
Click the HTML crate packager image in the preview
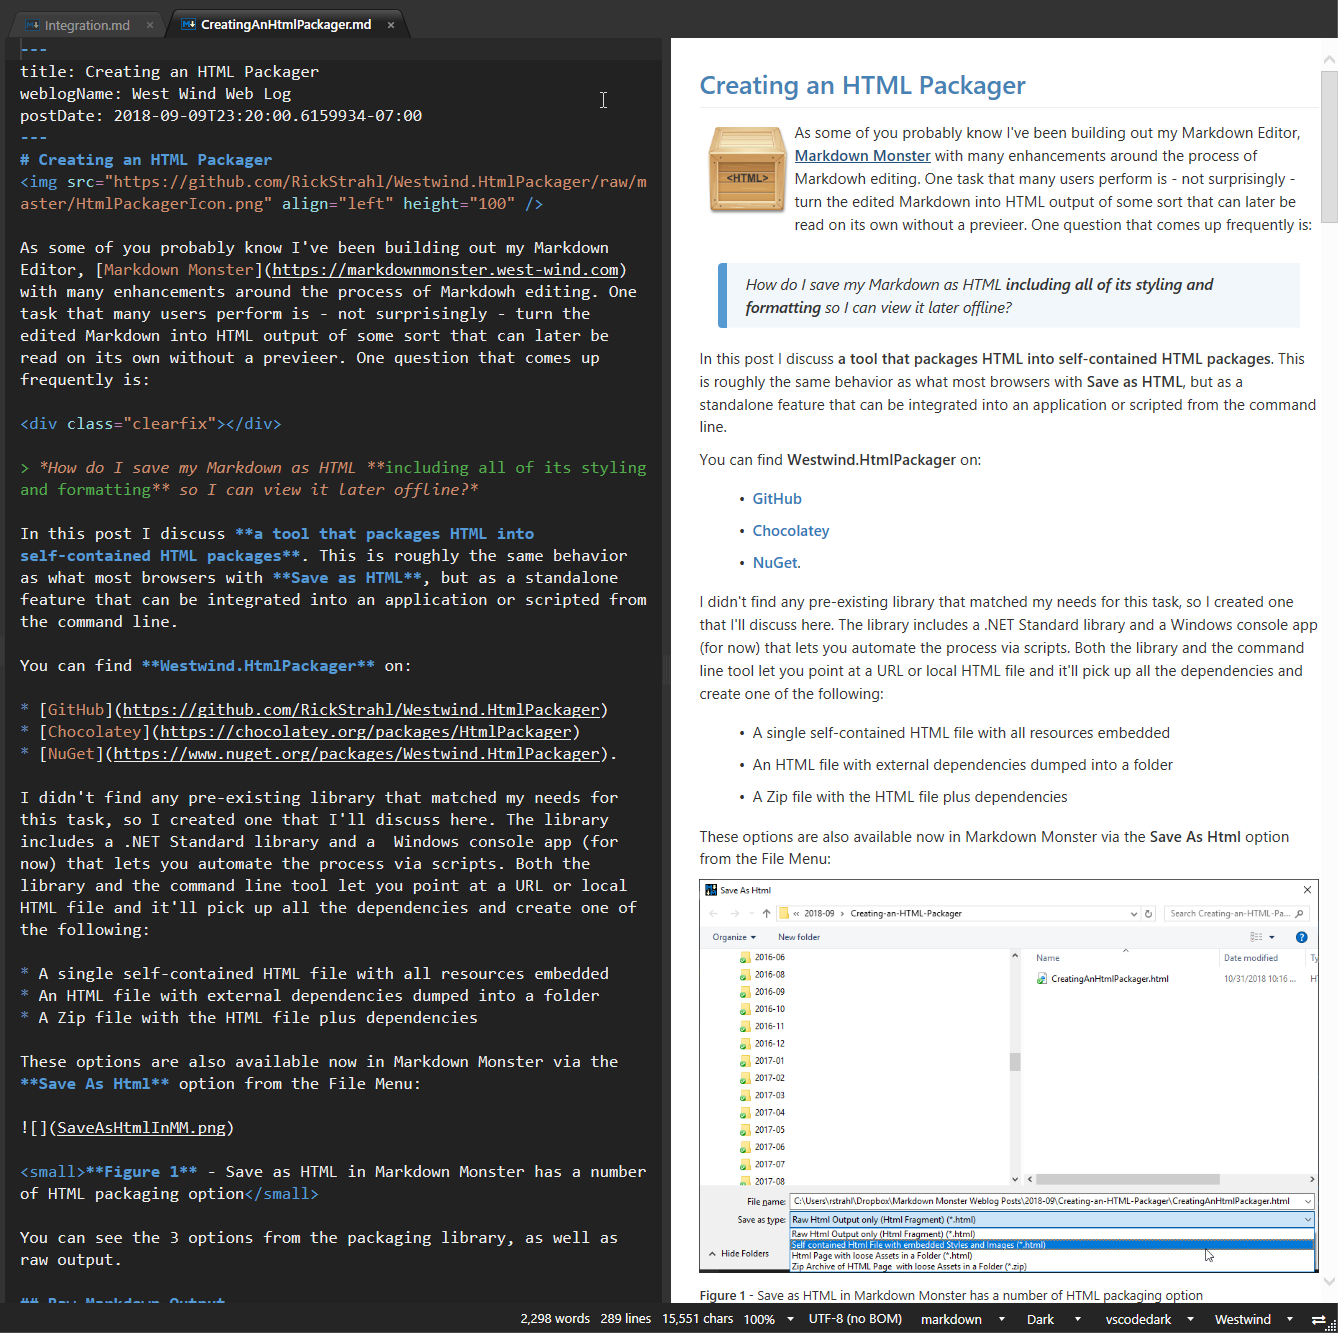(746, 170)
